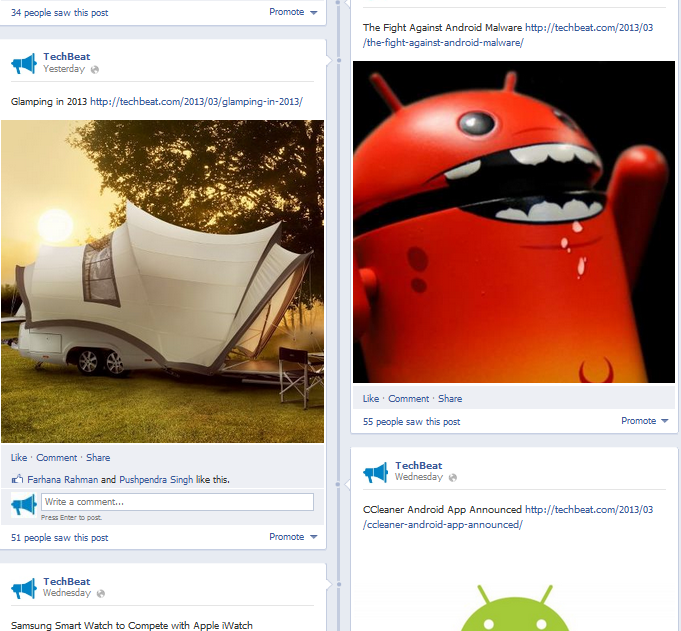This screenshot has width=681, height=631.
Task: Open the ccleaner-android-app-announced link
Action: point(508,517)
